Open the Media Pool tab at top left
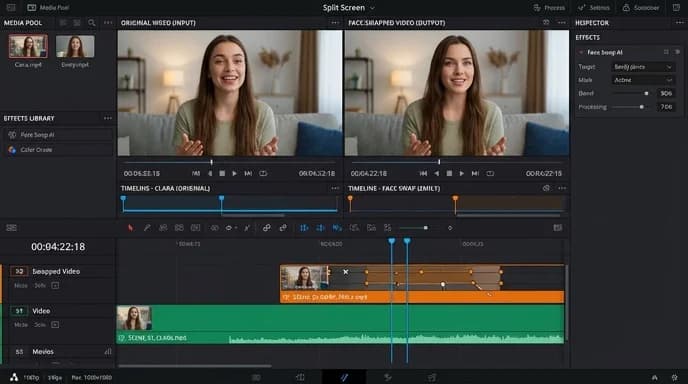This screenshot has width=688, height=384. pyautogui.click(x=48, y=7)
